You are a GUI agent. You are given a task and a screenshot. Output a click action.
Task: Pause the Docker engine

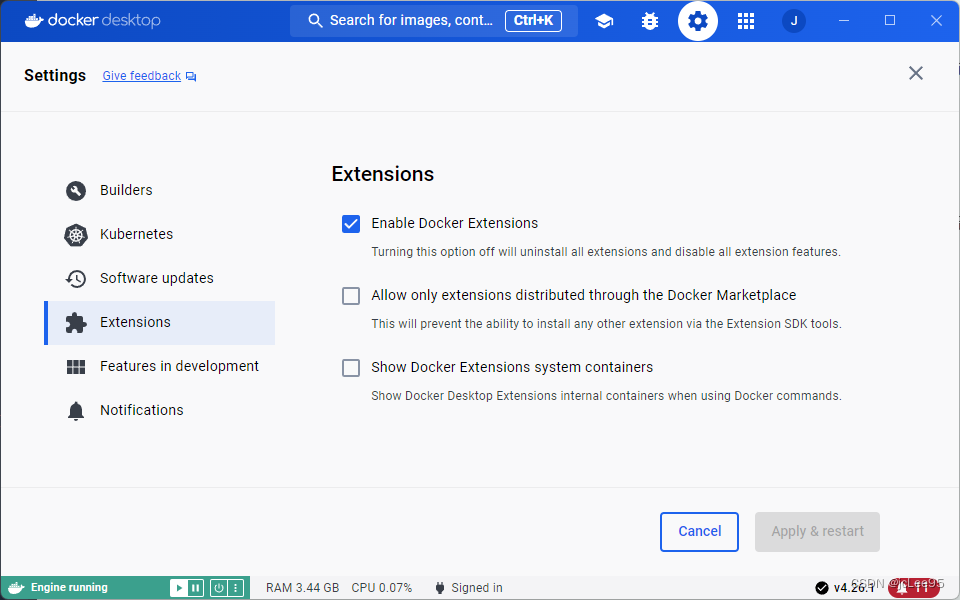[x=195, y=588]
